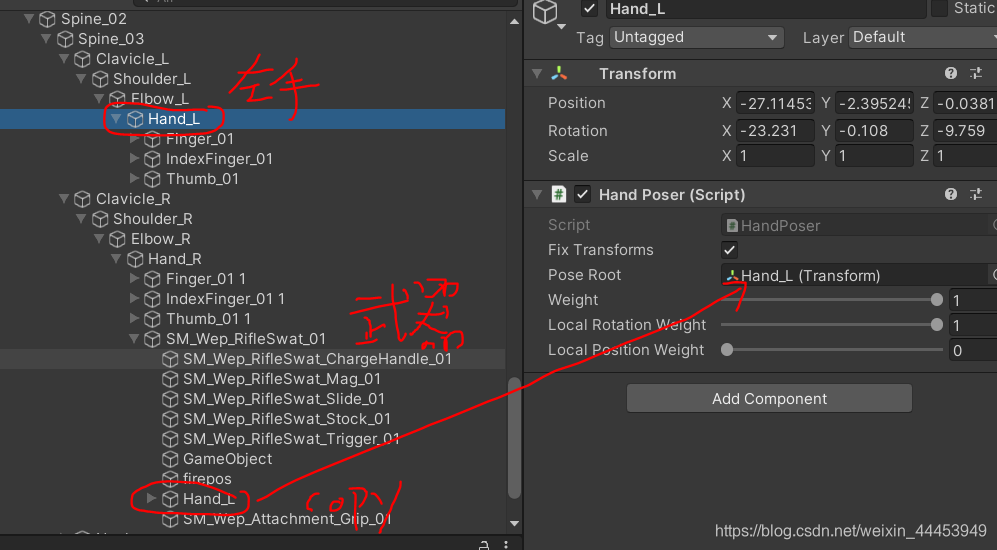
Task: Click the Shoulder_R cube icon
Action: pos(100,219)
